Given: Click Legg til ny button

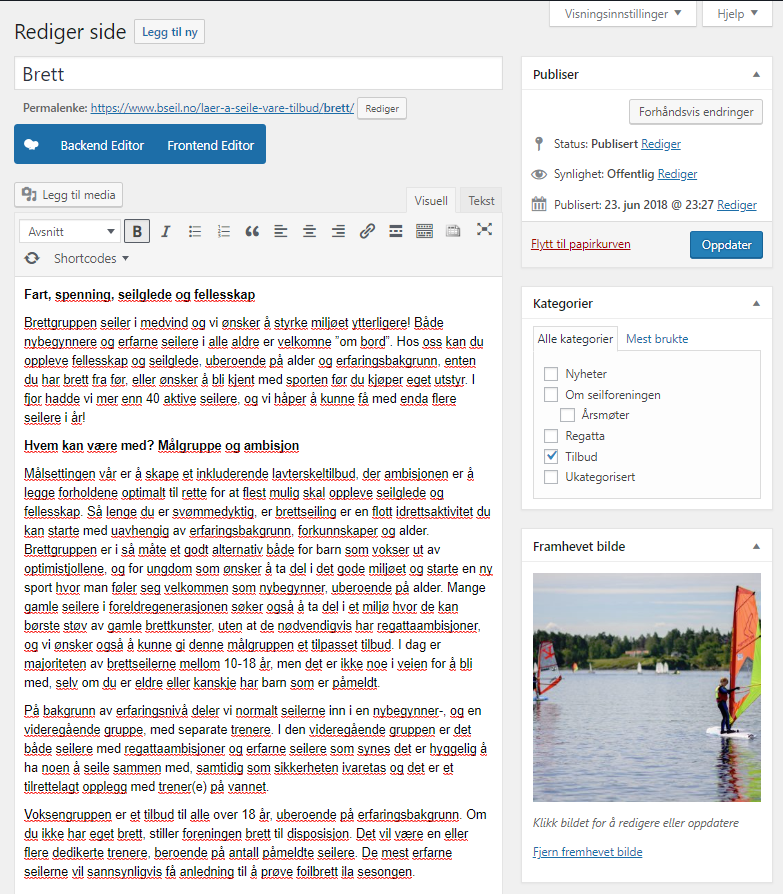Looking at the screenshot, I should (x=169, y=32).
